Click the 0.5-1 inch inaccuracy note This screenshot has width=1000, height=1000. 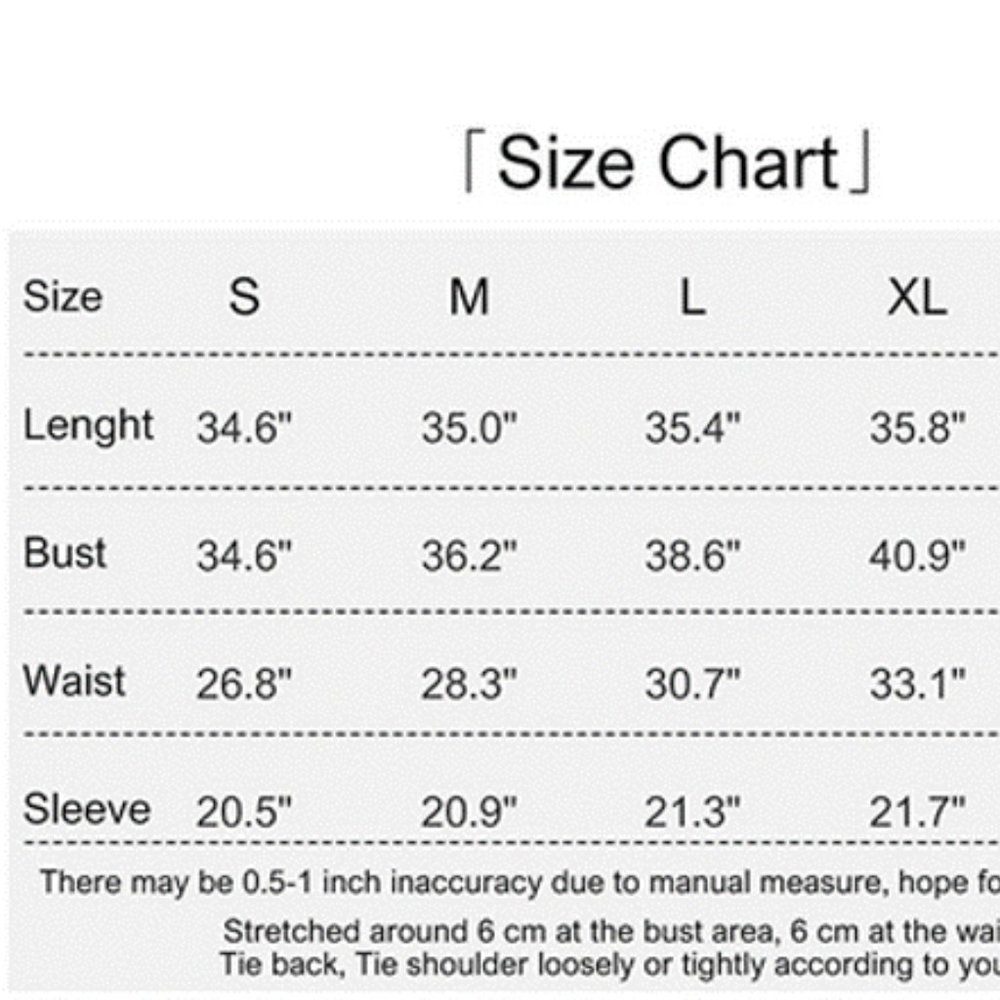coord(520,883)
